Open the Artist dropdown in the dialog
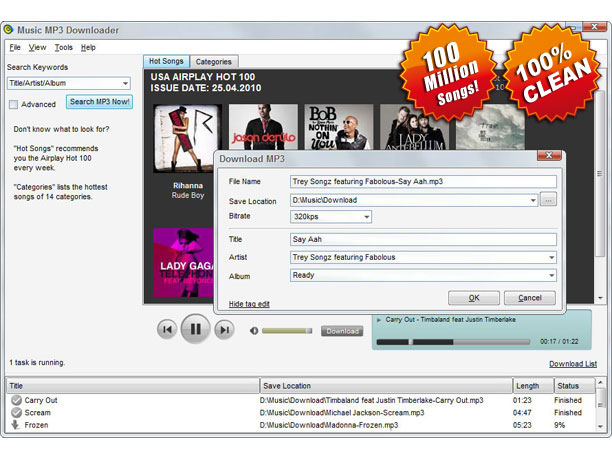The width and height of the screenshot is (612, 459). pos(549,257)
